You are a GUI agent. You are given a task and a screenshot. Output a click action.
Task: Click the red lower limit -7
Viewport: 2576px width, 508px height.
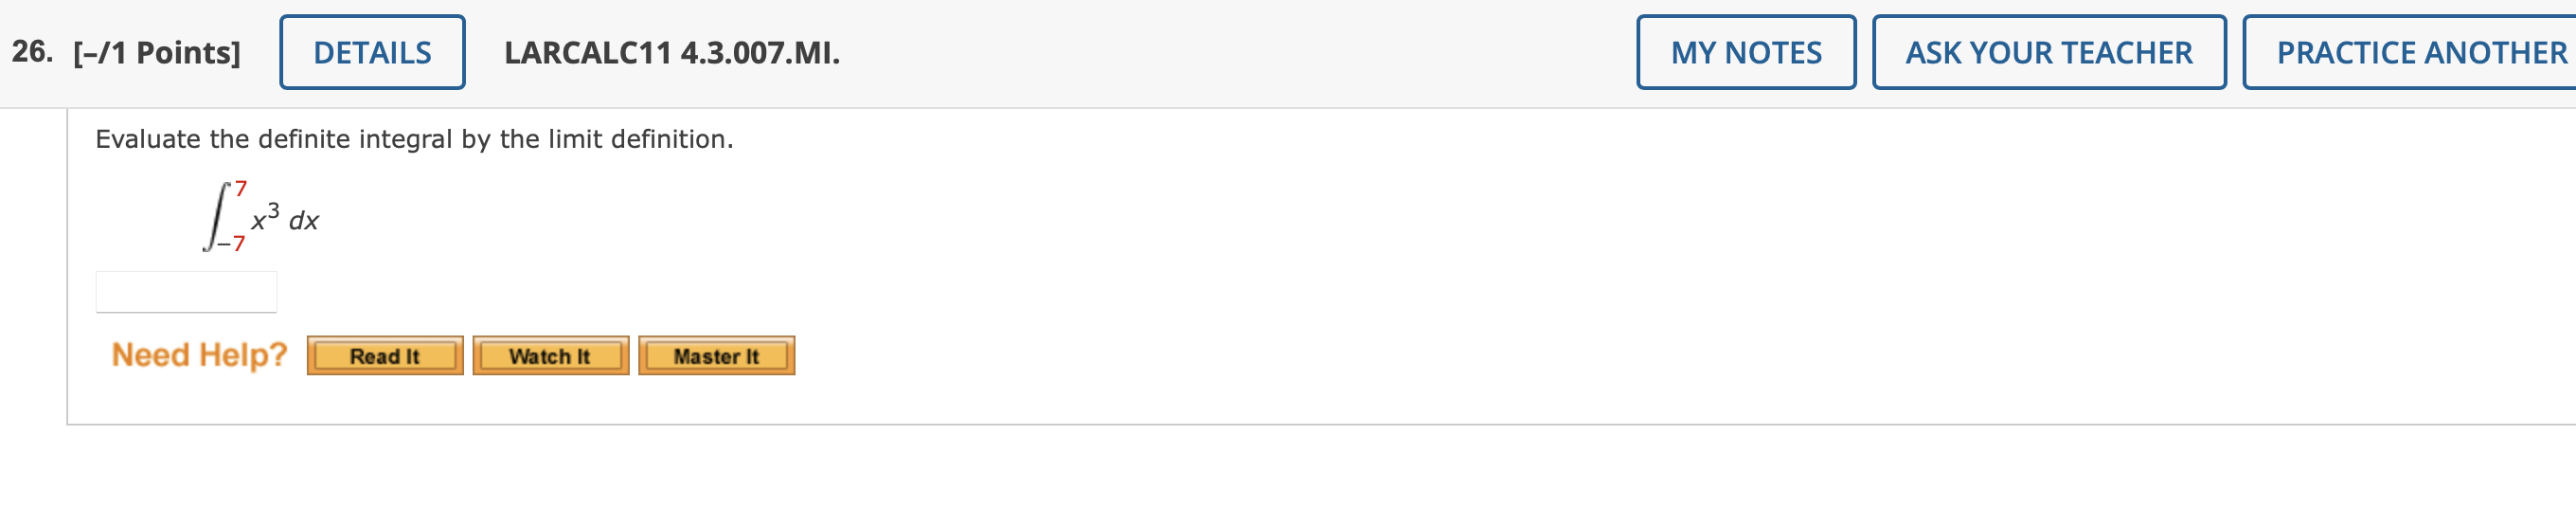click(233, 243)
